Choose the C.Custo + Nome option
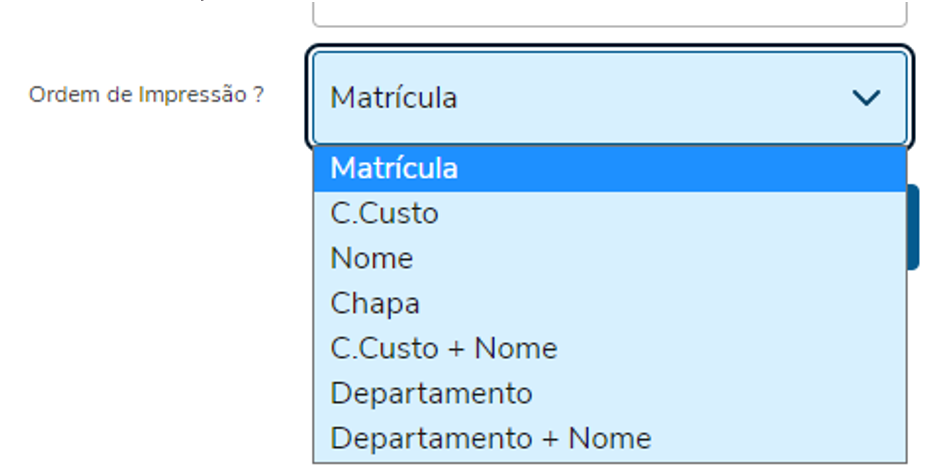The width and height of the screenshot is (926, 470). click(x=444, y=348)
